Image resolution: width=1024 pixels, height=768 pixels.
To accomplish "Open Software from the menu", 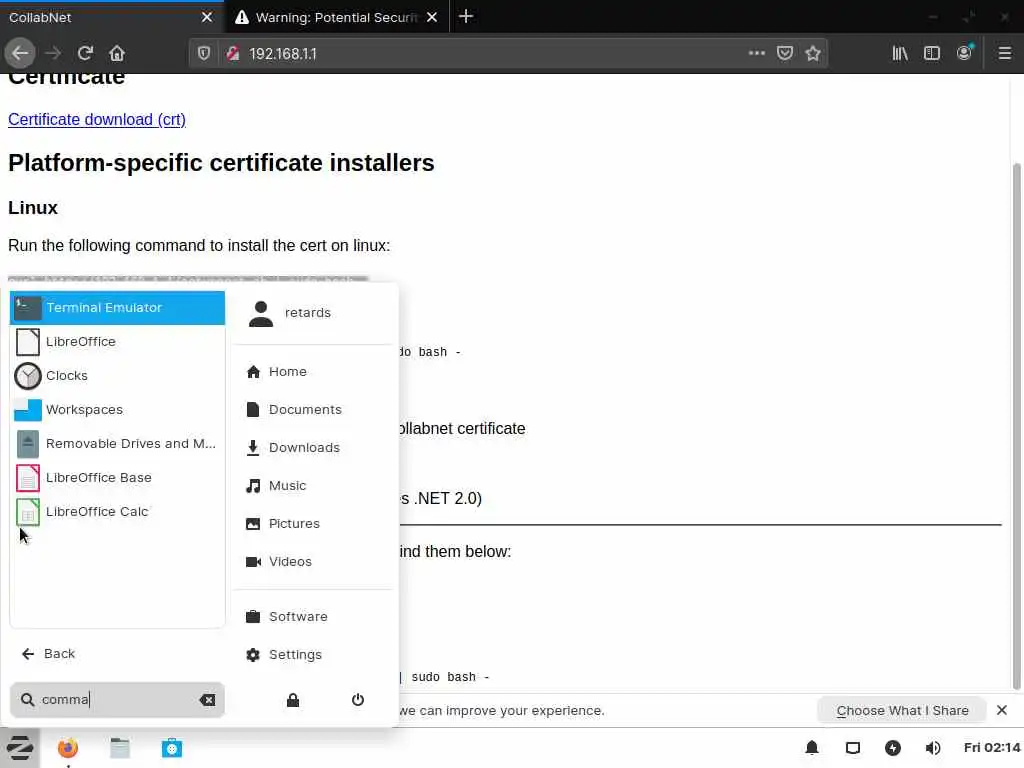I will coord(313,616).
